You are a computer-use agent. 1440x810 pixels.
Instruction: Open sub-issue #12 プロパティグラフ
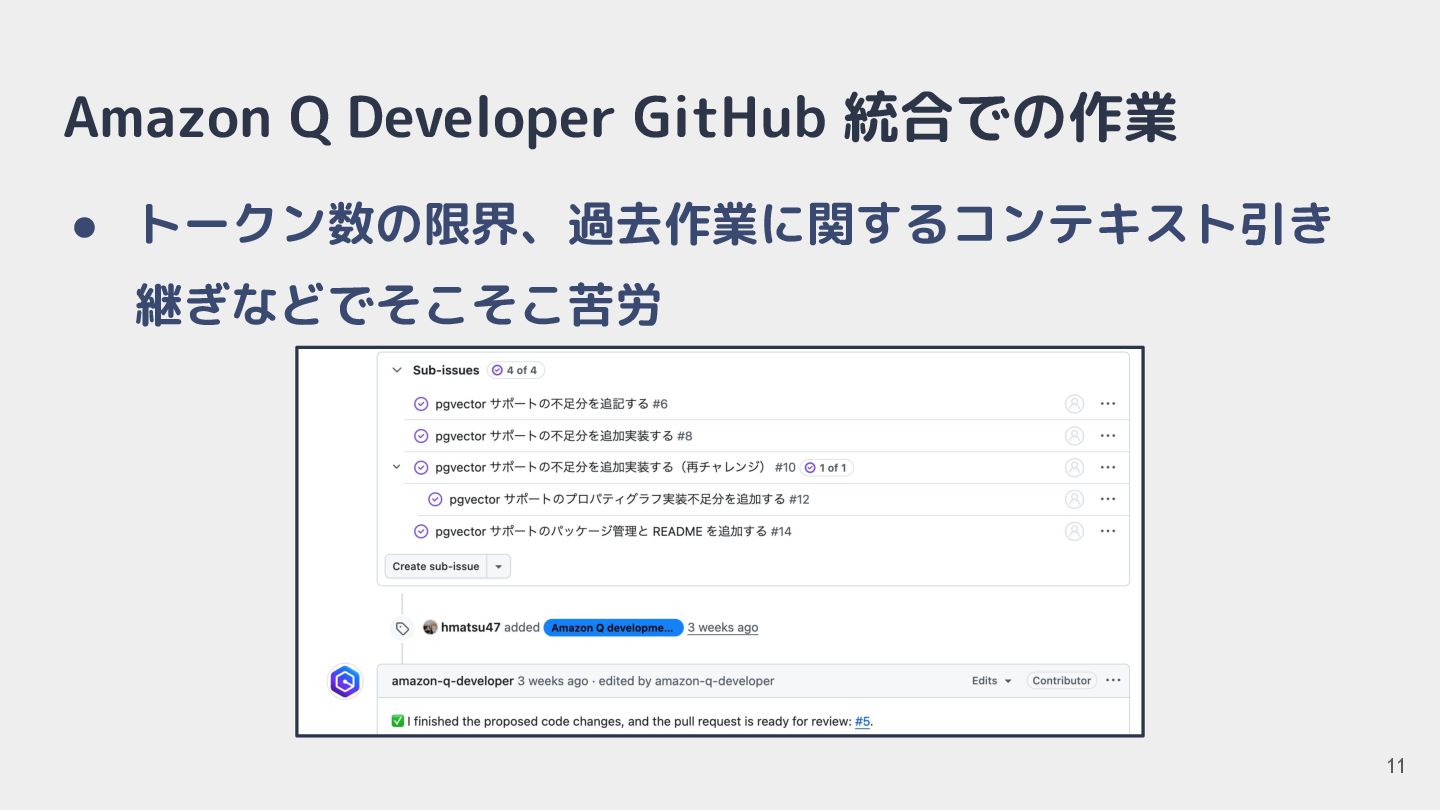pyautogui.click(x=629, y=499)
